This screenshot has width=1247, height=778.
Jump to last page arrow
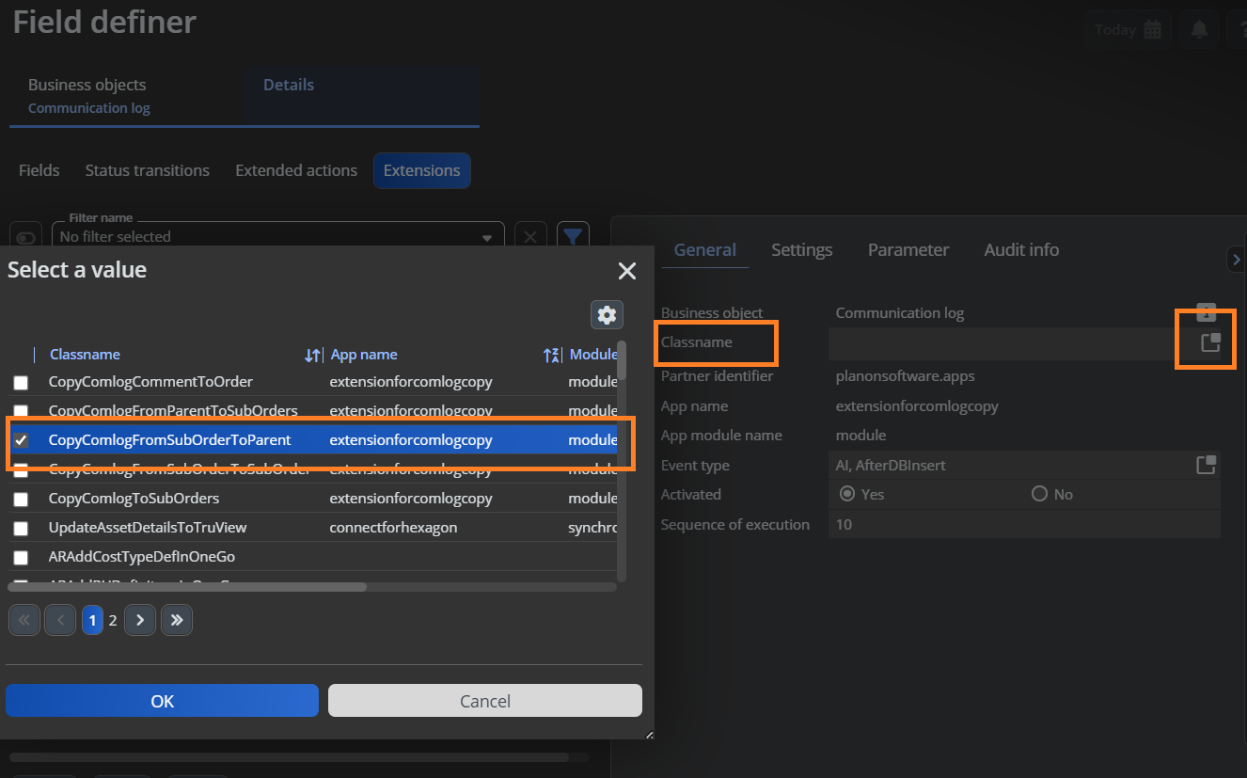click(x=177, y=620)
